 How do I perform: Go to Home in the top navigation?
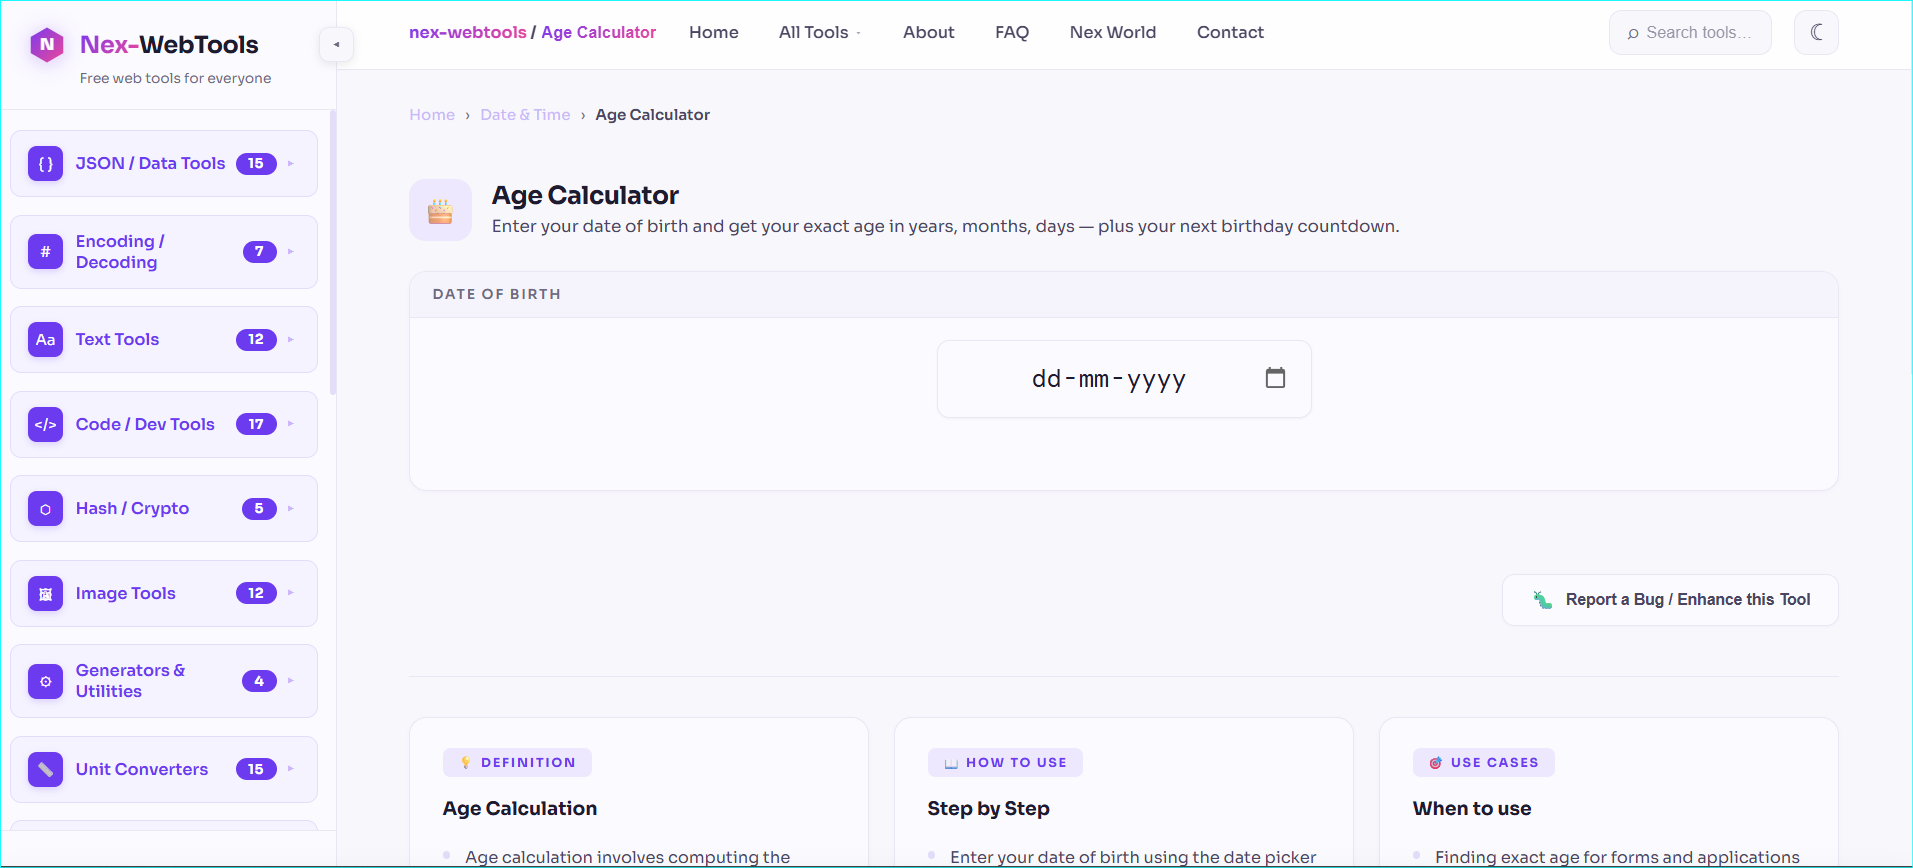pyautogui.click(x=714, y=32)
